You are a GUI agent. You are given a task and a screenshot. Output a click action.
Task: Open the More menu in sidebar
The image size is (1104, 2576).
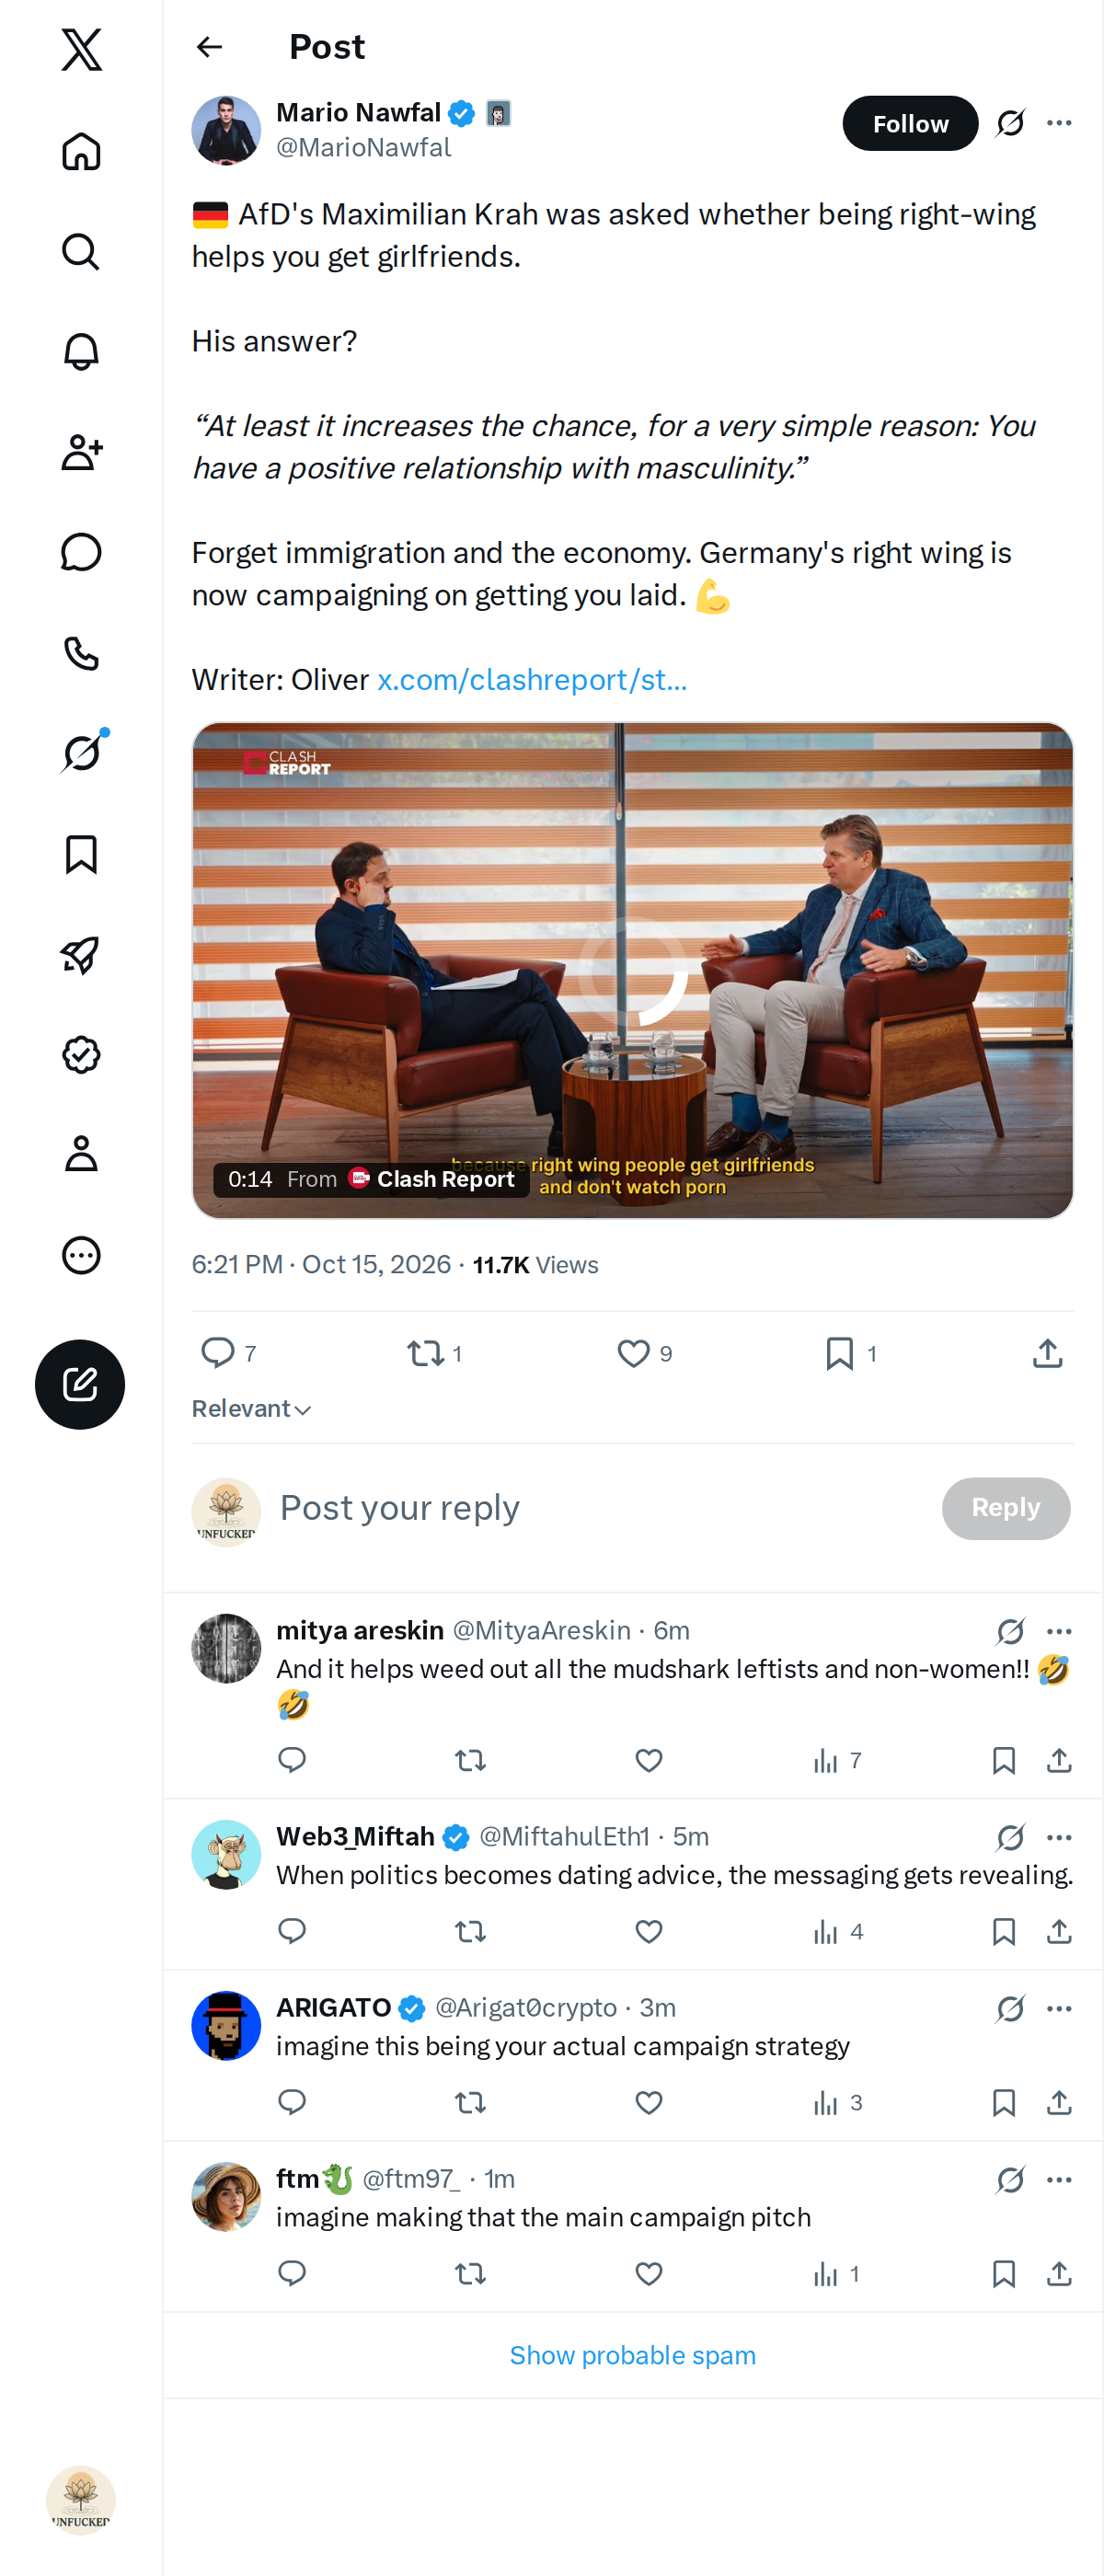[81, 1255]
